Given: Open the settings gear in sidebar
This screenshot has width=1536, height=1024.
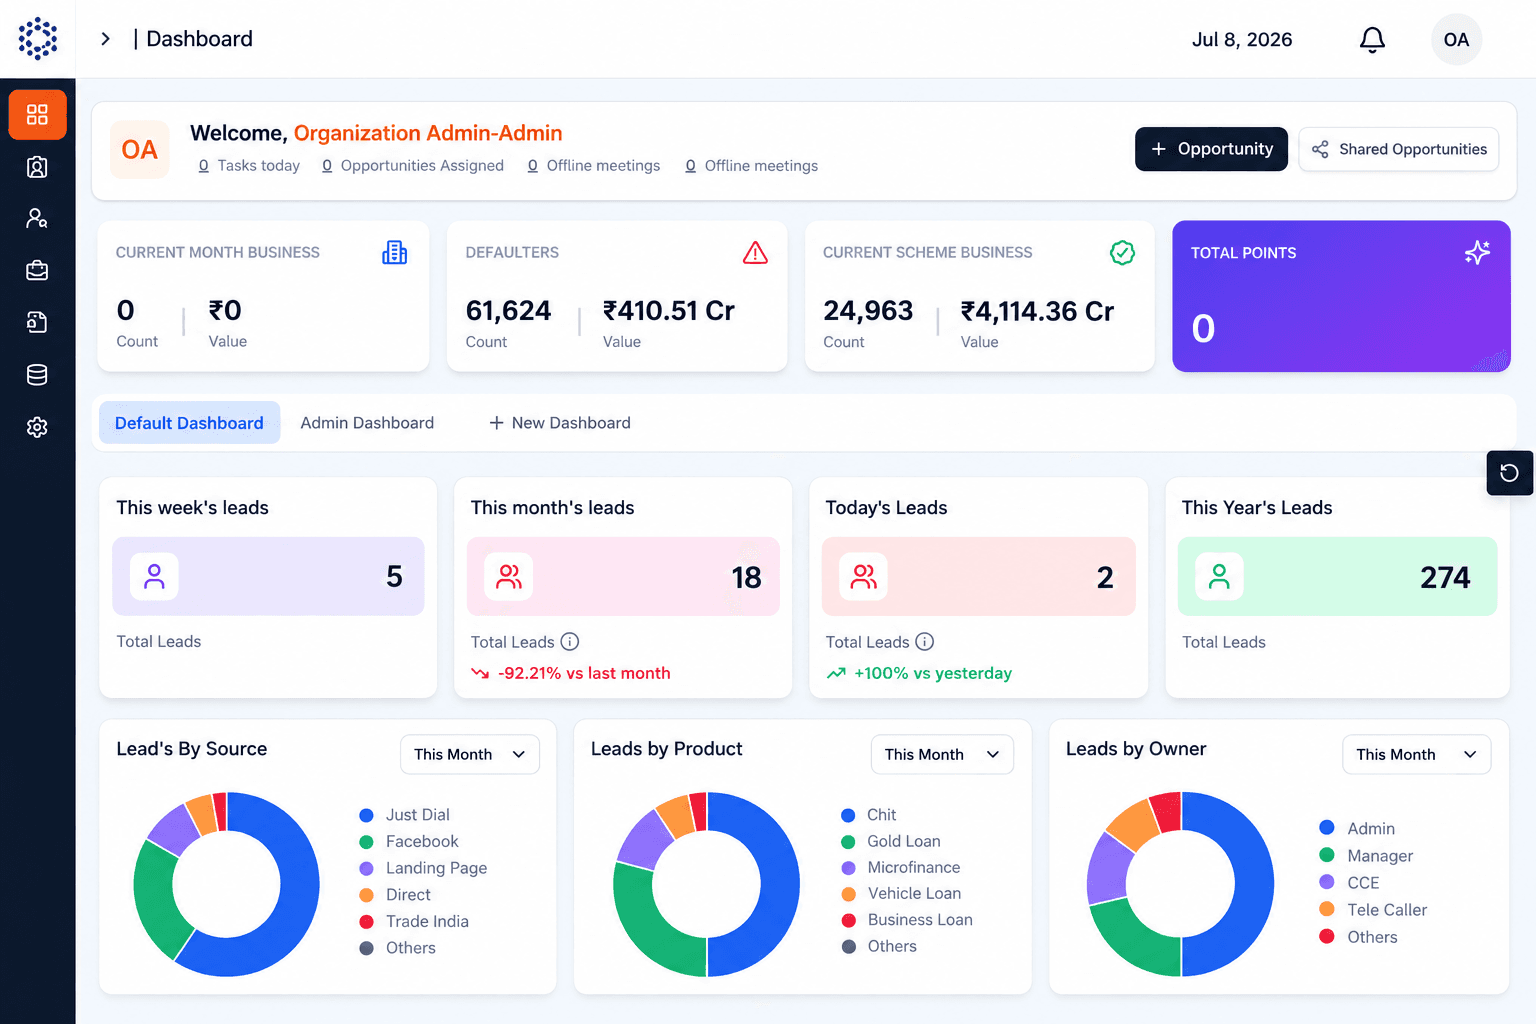Looking at the screenshot, I should coord(37,427).
